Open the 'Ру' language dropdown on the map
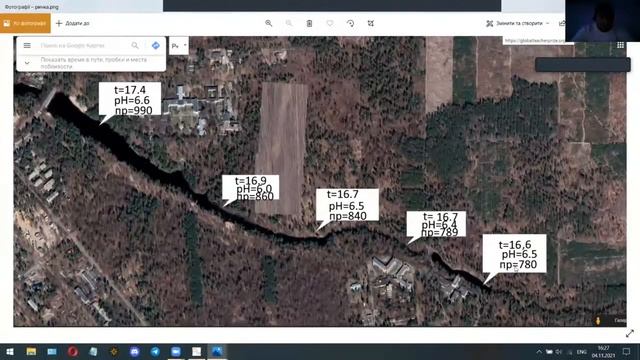Screen dimensions: 640x360 [x=179, y=46]
